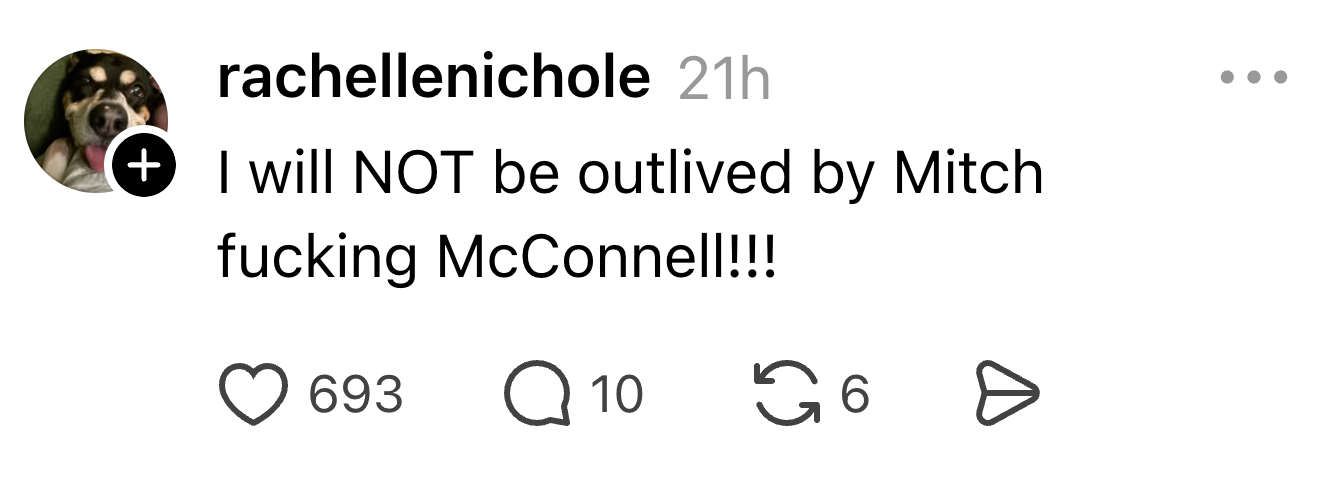This screenshot has height=480, width=1326.
Task: Click the word fucking in the post
Action: click(x=317, y=257)
